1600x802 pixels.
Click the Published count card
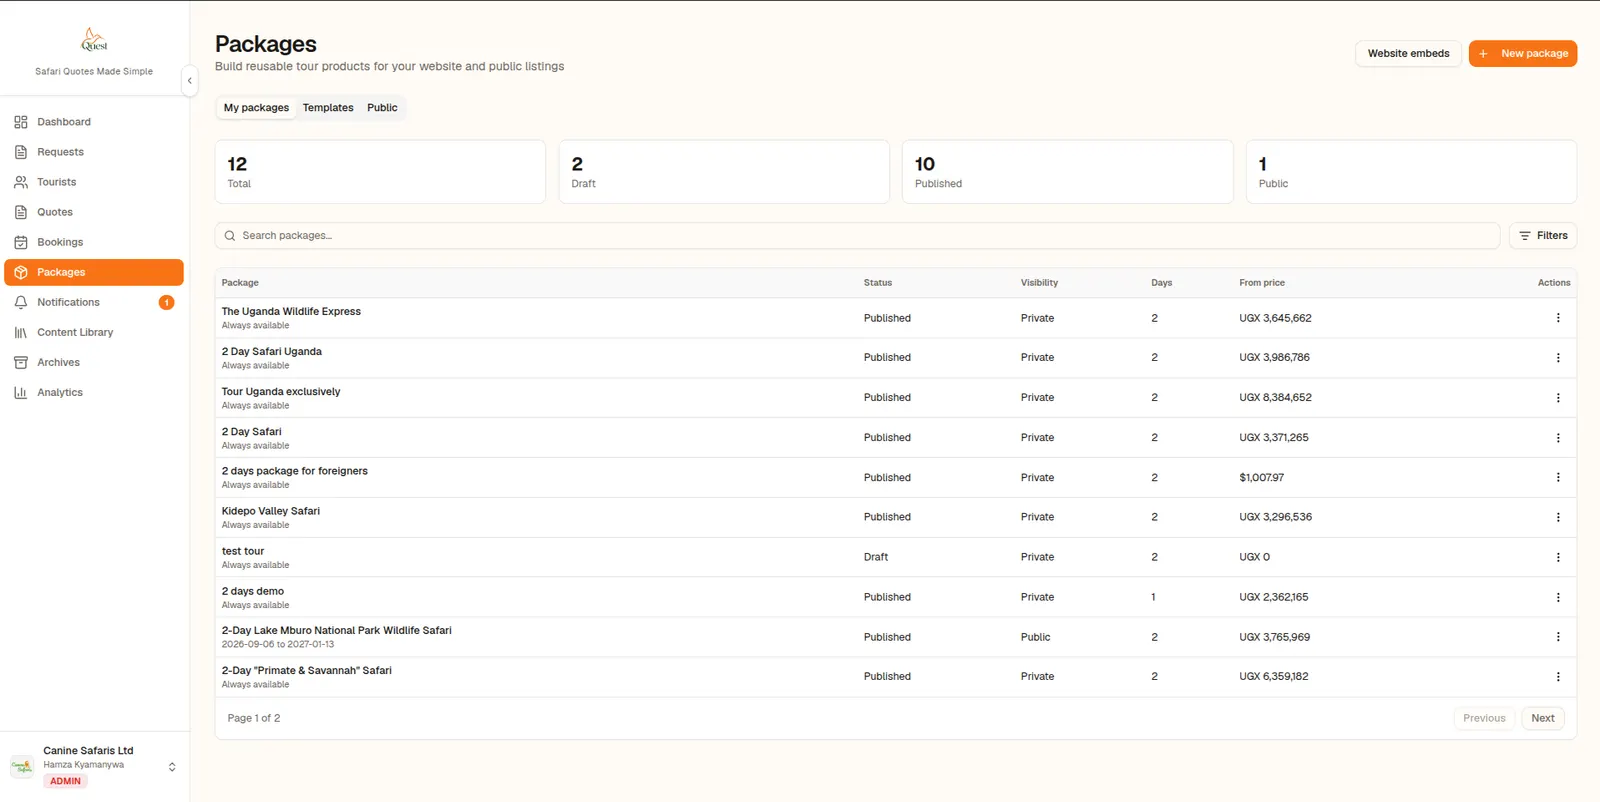click(x=1067, y=172)
